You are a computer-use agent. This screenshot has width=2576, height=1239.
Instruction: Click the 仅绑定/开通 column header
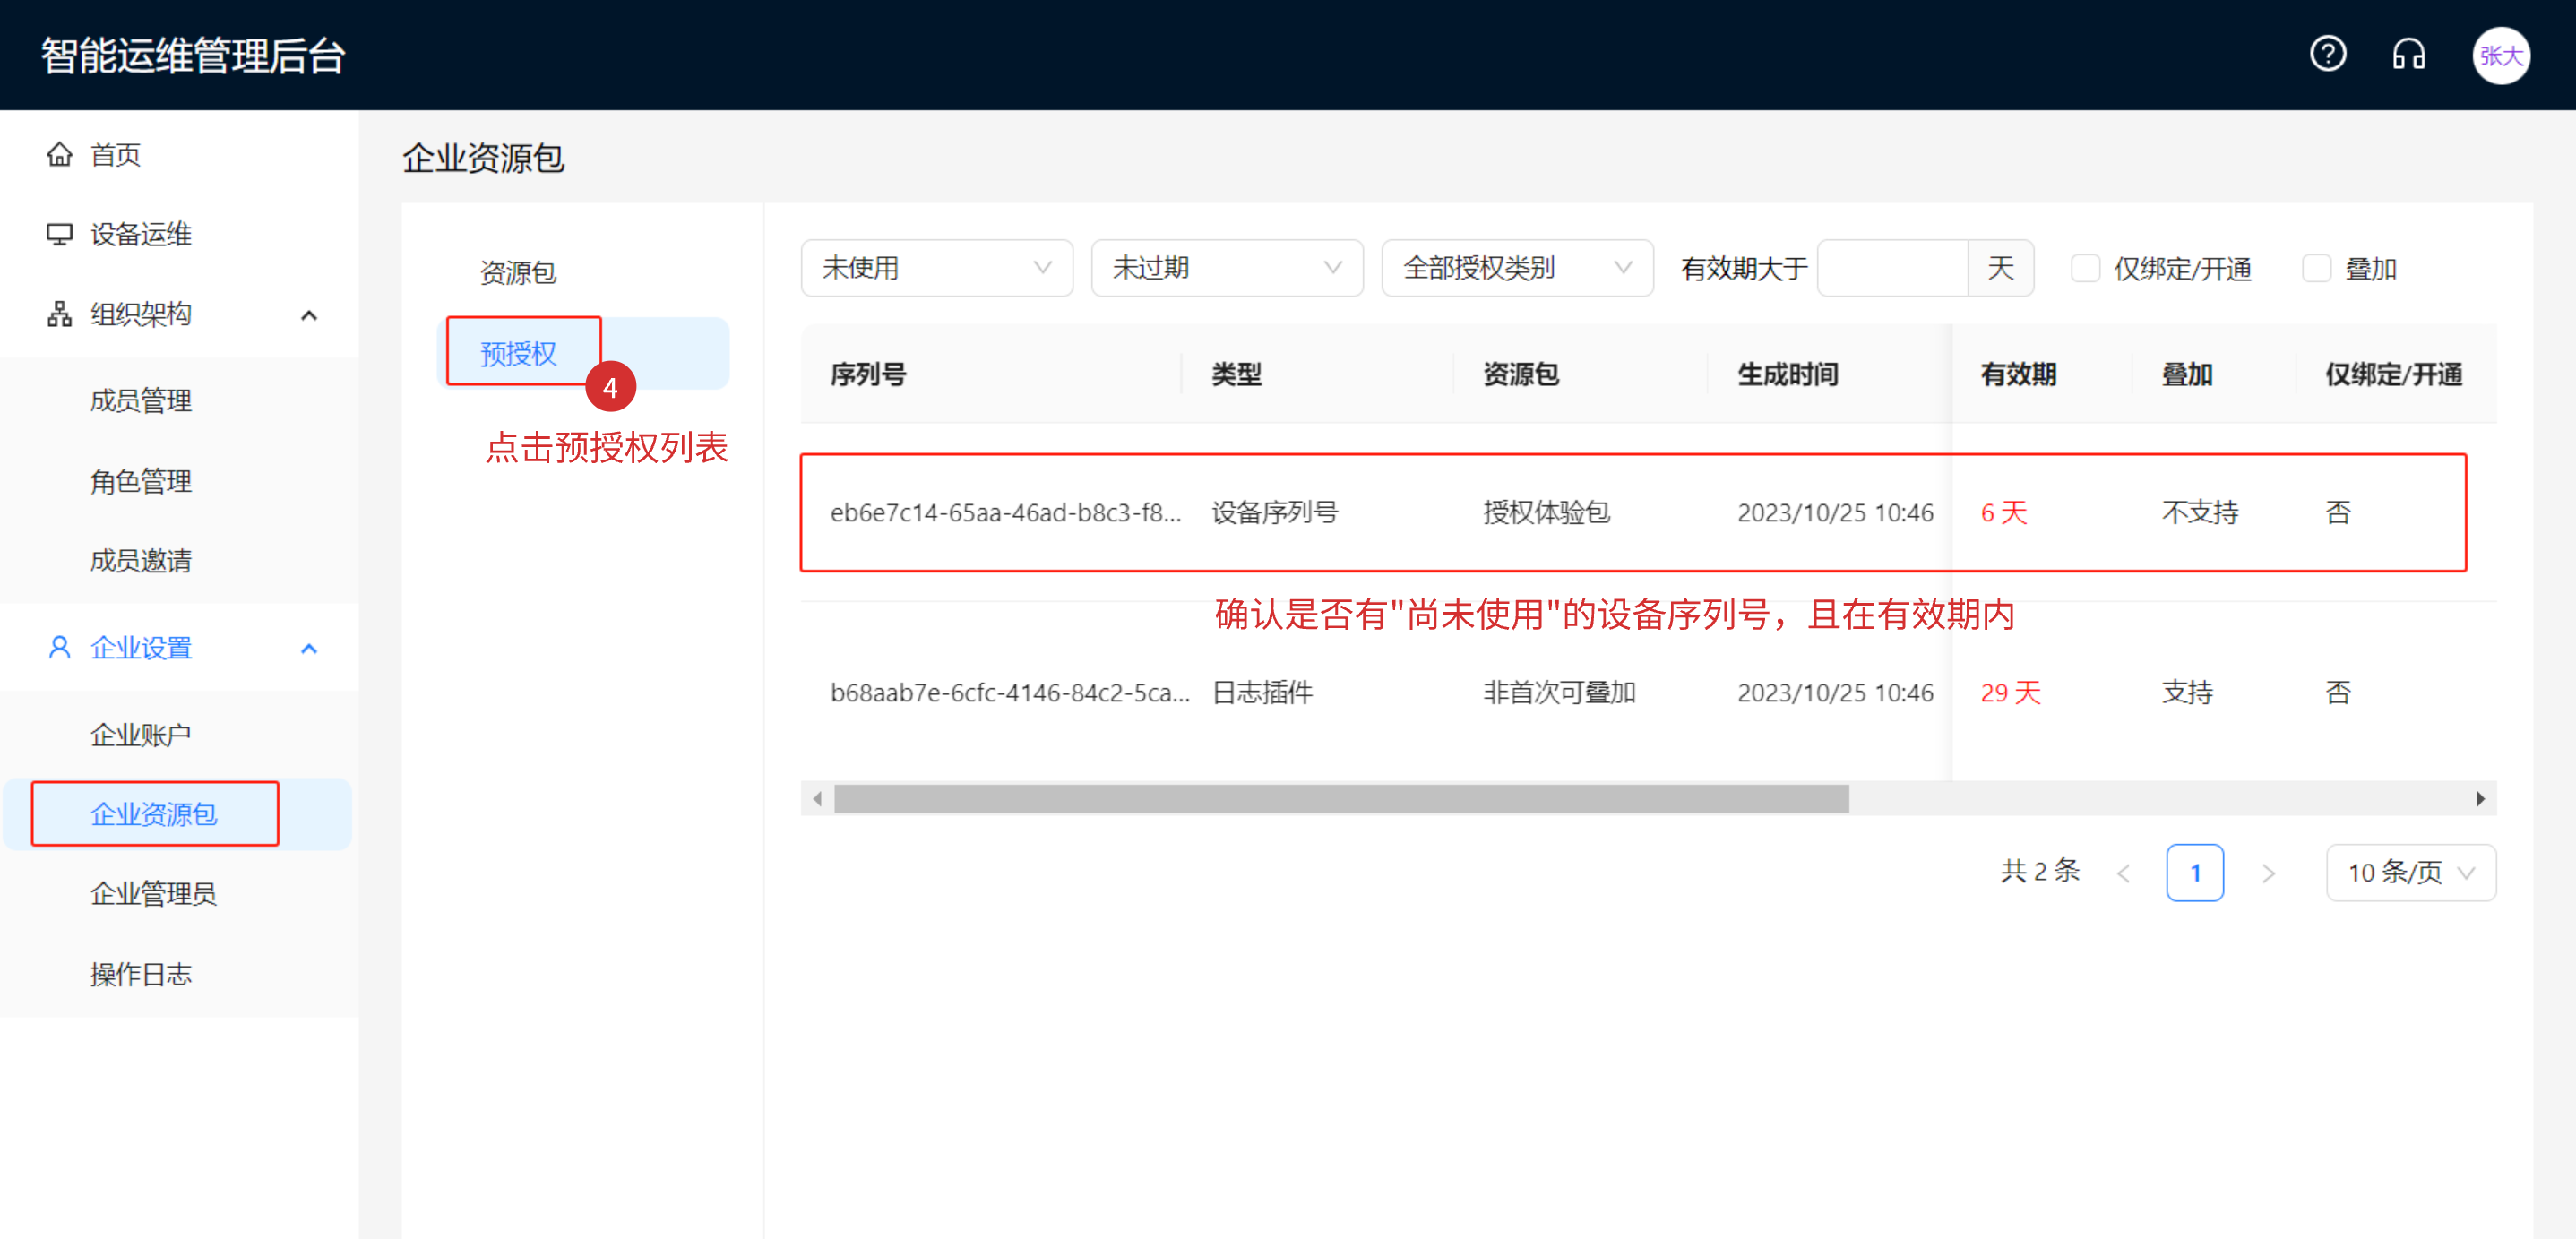tap(2393, 375)
